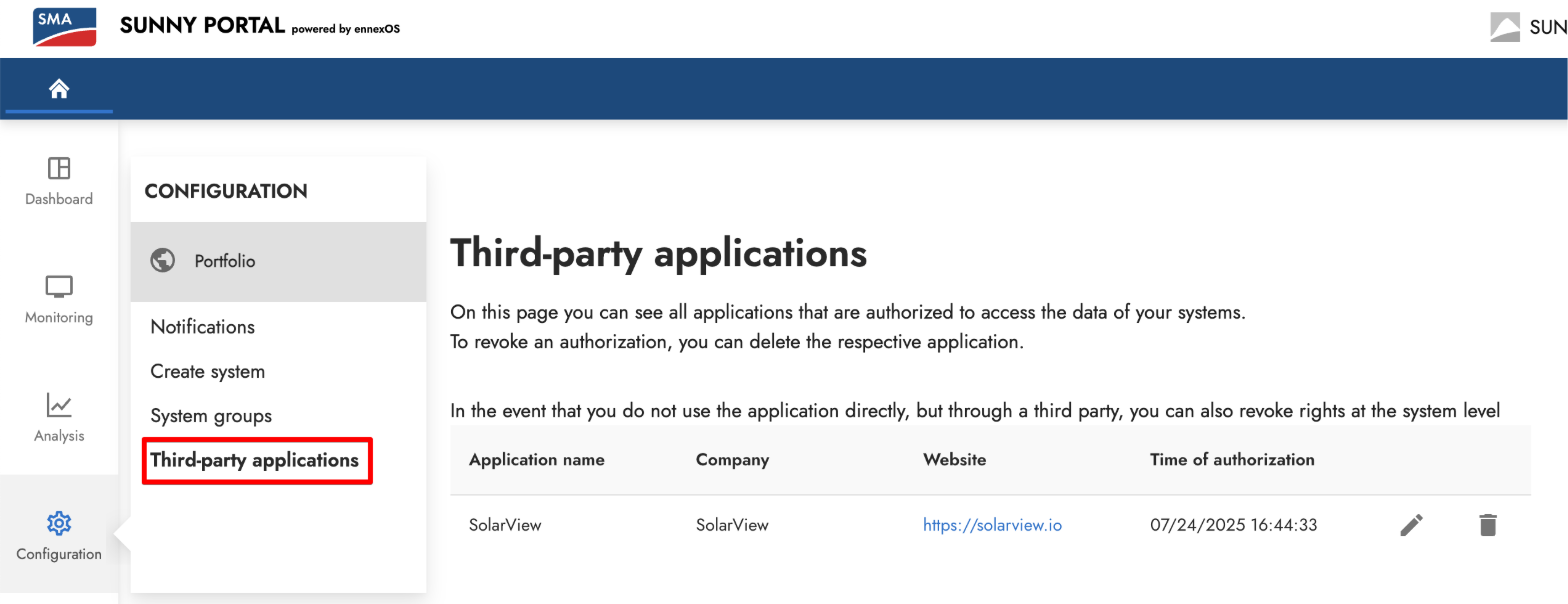Click the 07/24/2025 16:44:33 timestamp
This screenshot has width=1568, height=604.
1234,524
